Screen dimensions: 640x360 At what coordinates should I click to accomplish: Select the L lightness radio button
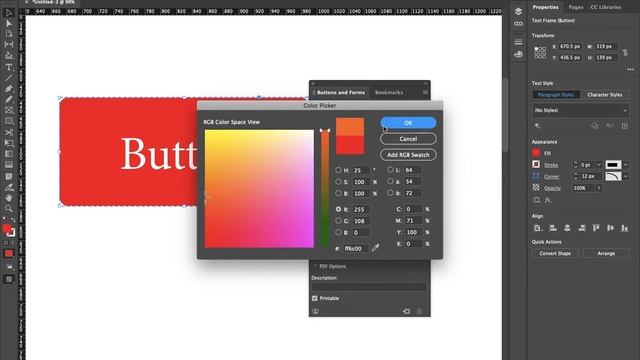pos(390,169)
